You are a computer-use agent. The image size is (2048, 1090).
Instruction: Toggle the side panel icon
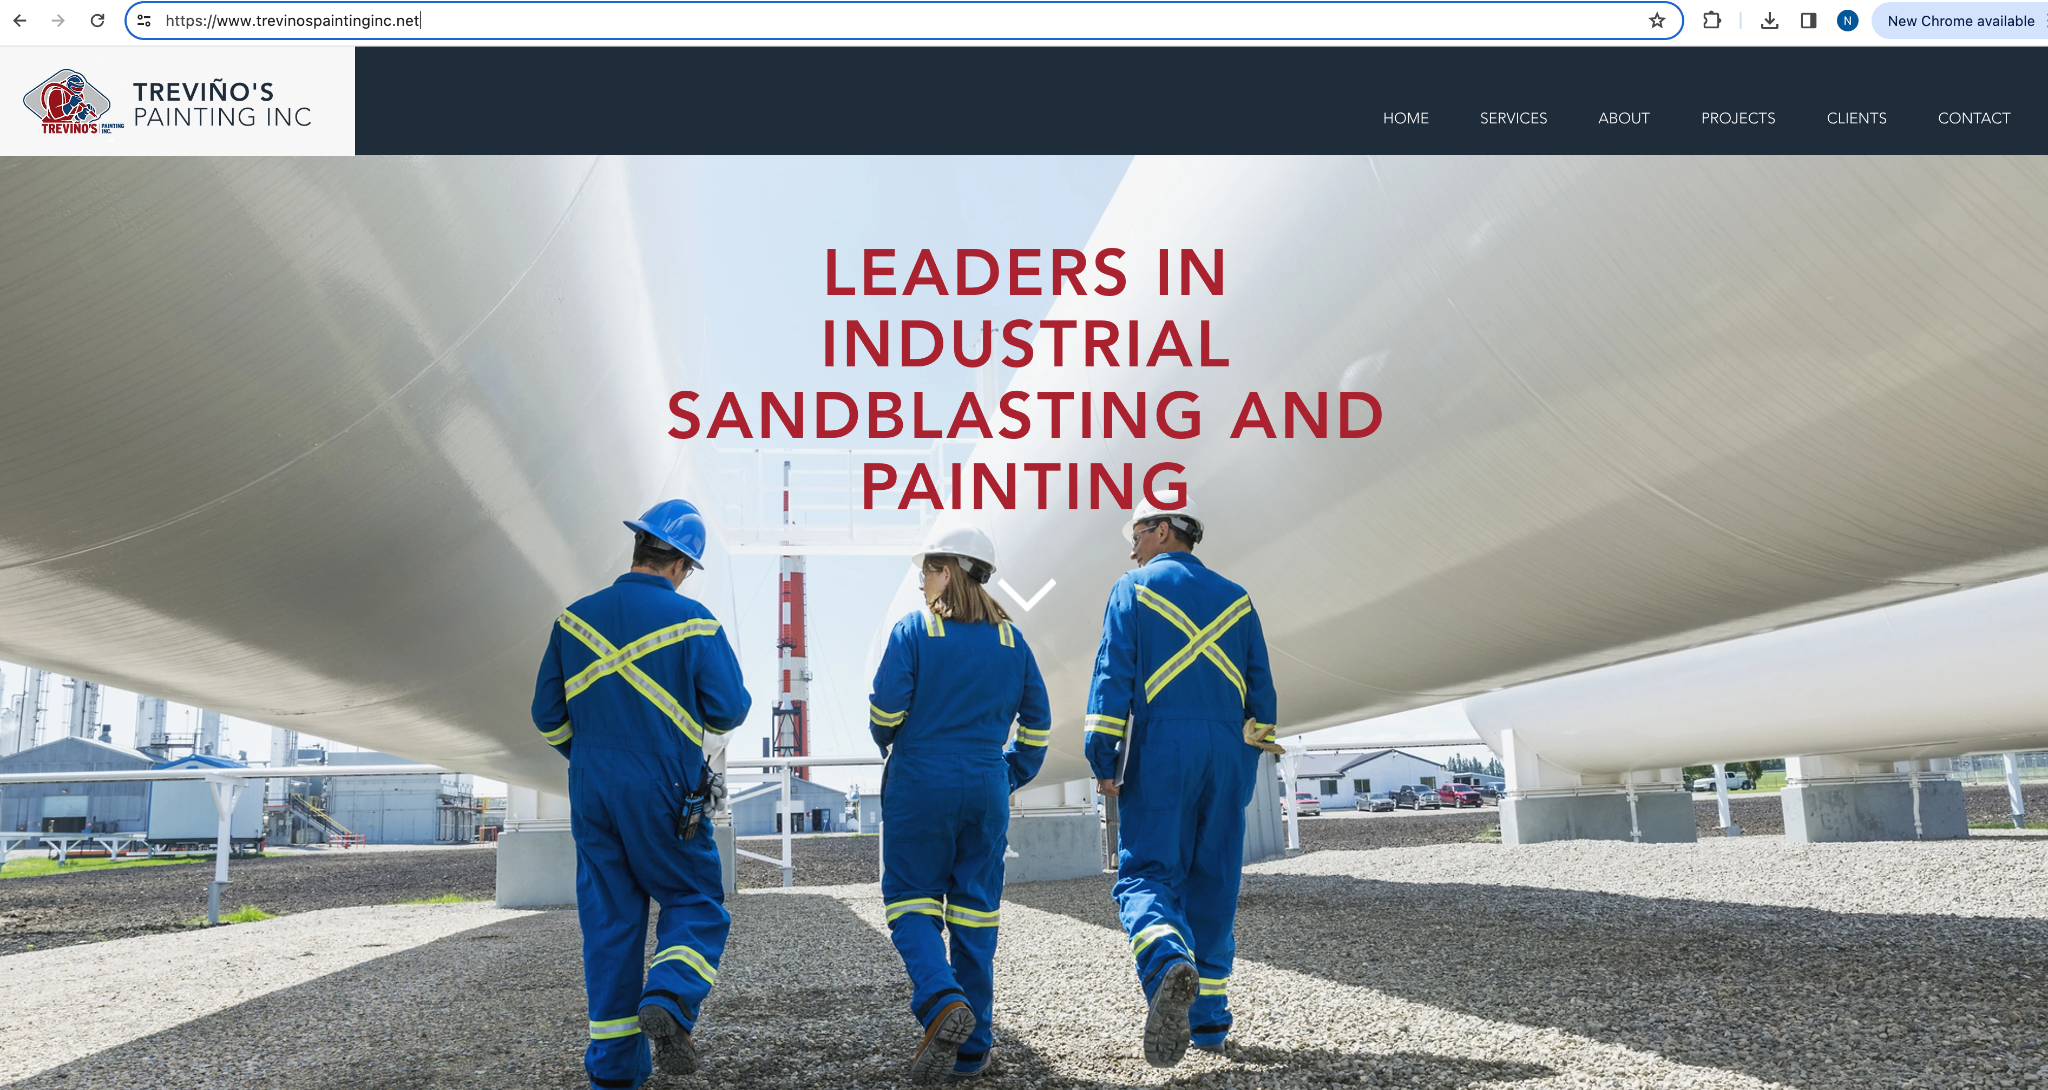1808,20
